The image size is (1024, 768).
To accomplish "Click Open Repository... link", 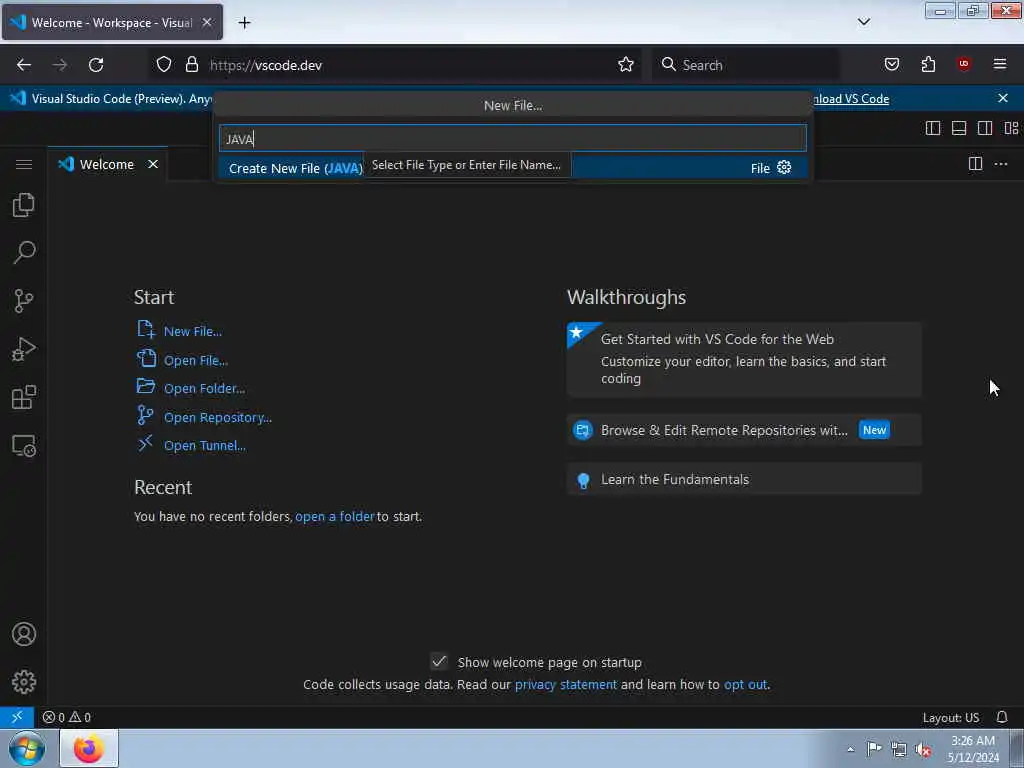I will (217, 417).
